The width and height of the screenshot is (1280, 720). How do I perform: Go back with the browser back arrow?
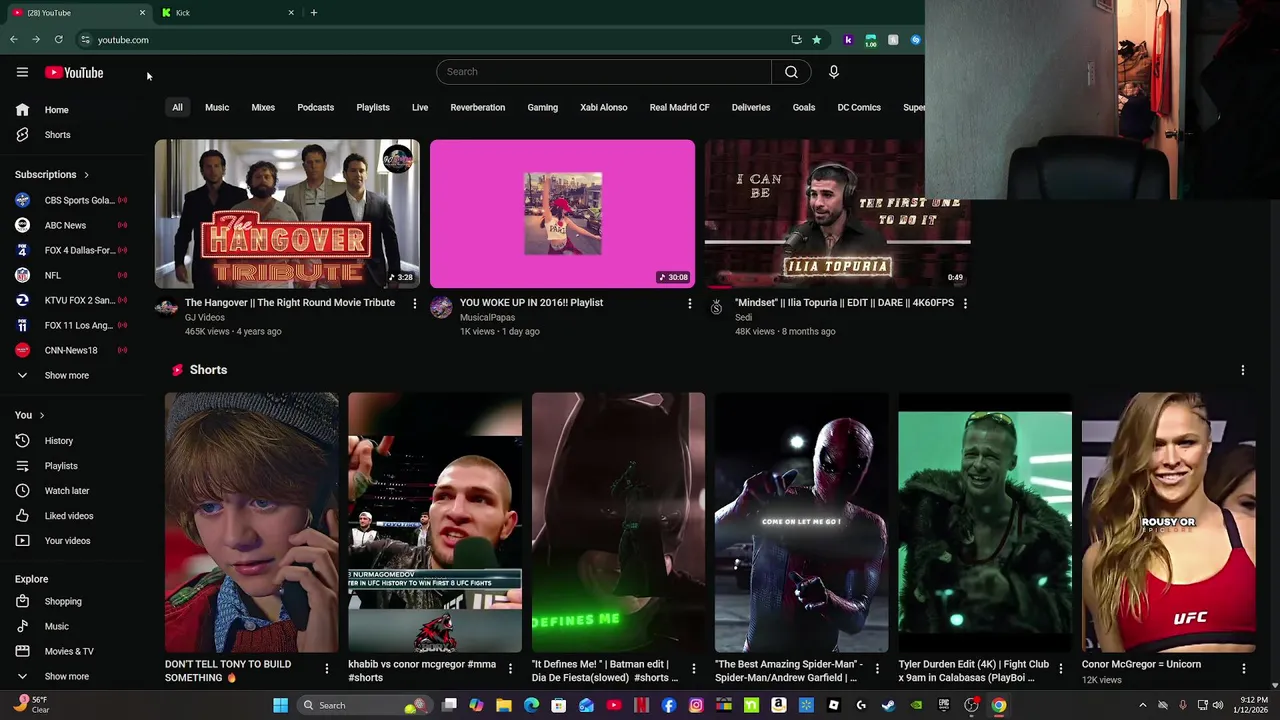click(x=13, y=40)
